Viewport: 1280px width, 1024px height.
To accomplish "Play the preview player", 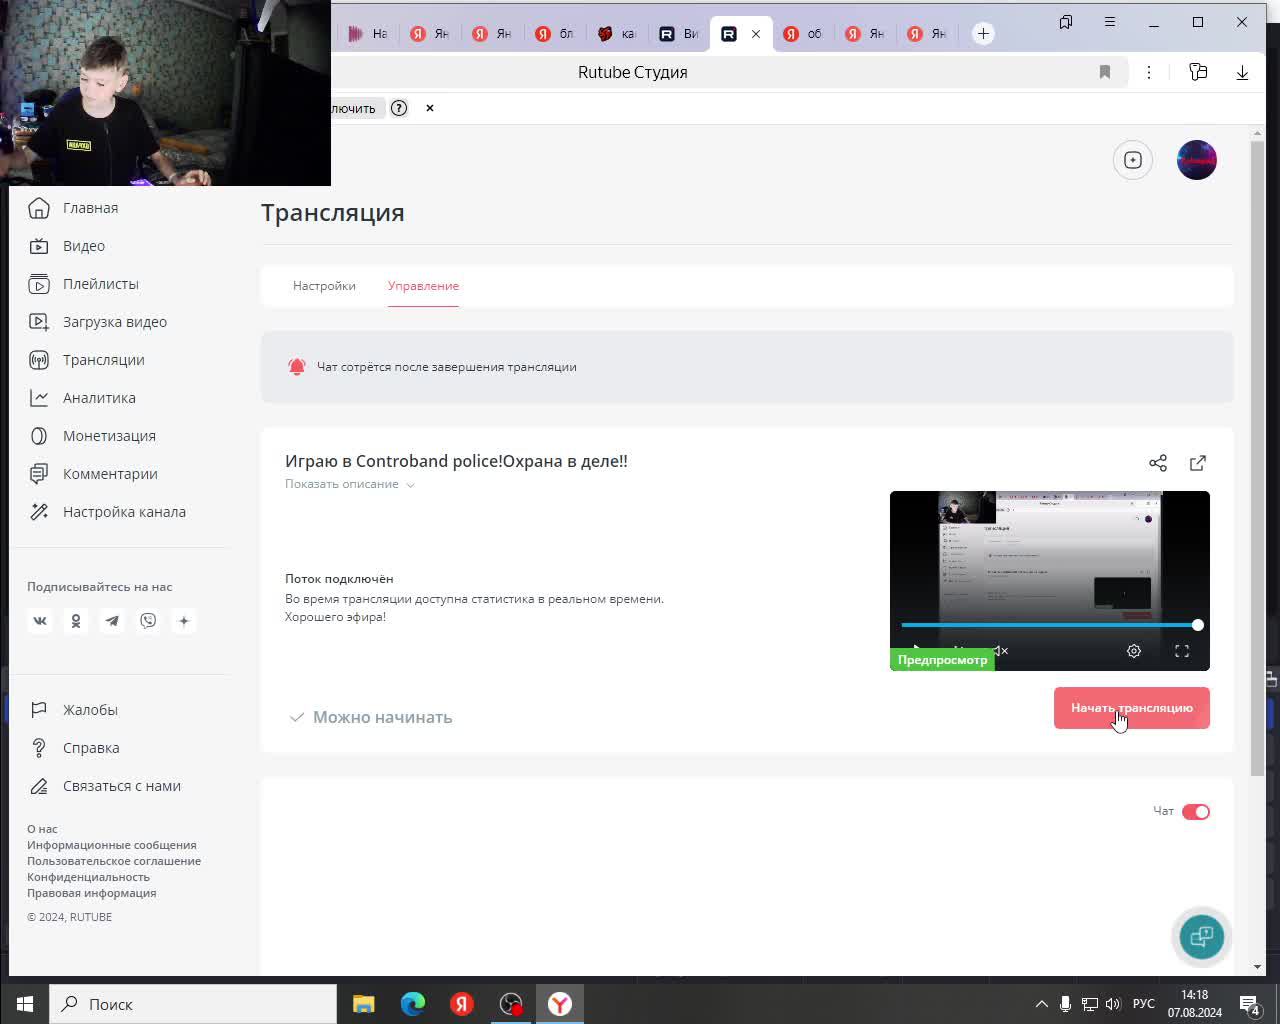I will point(917,649).
